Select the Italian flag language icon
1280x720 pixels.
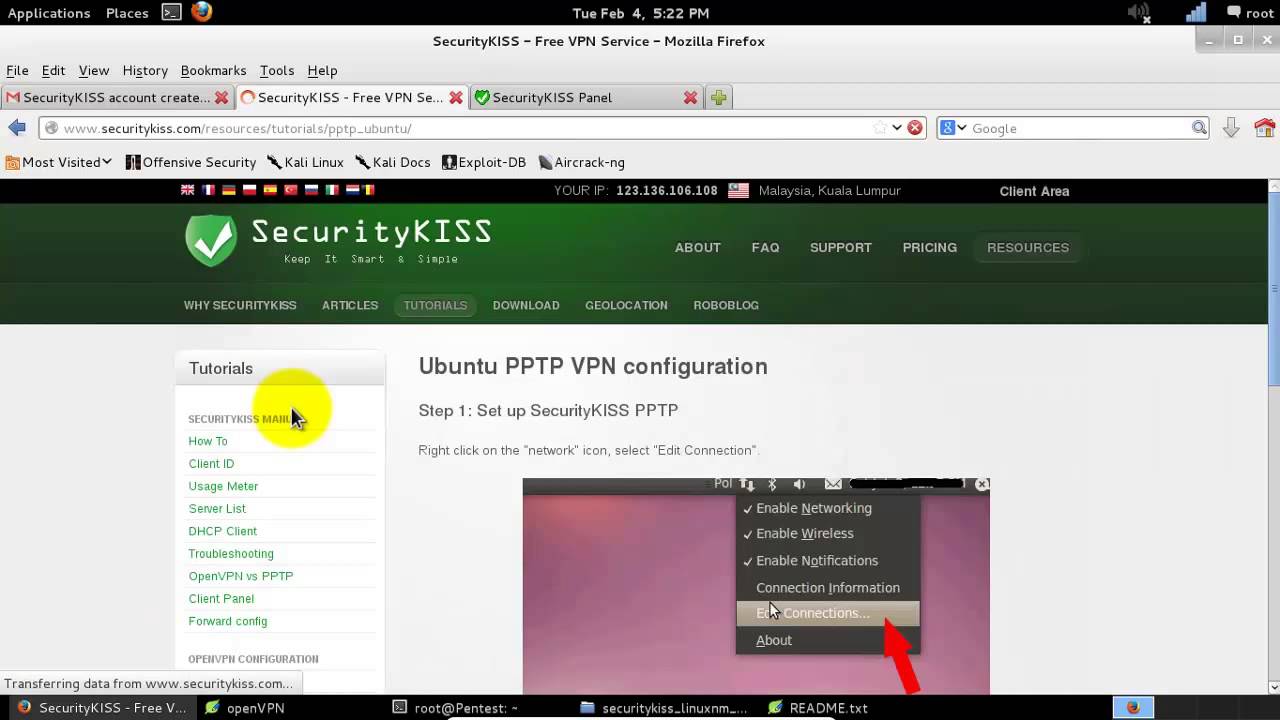tap(332, 190)
